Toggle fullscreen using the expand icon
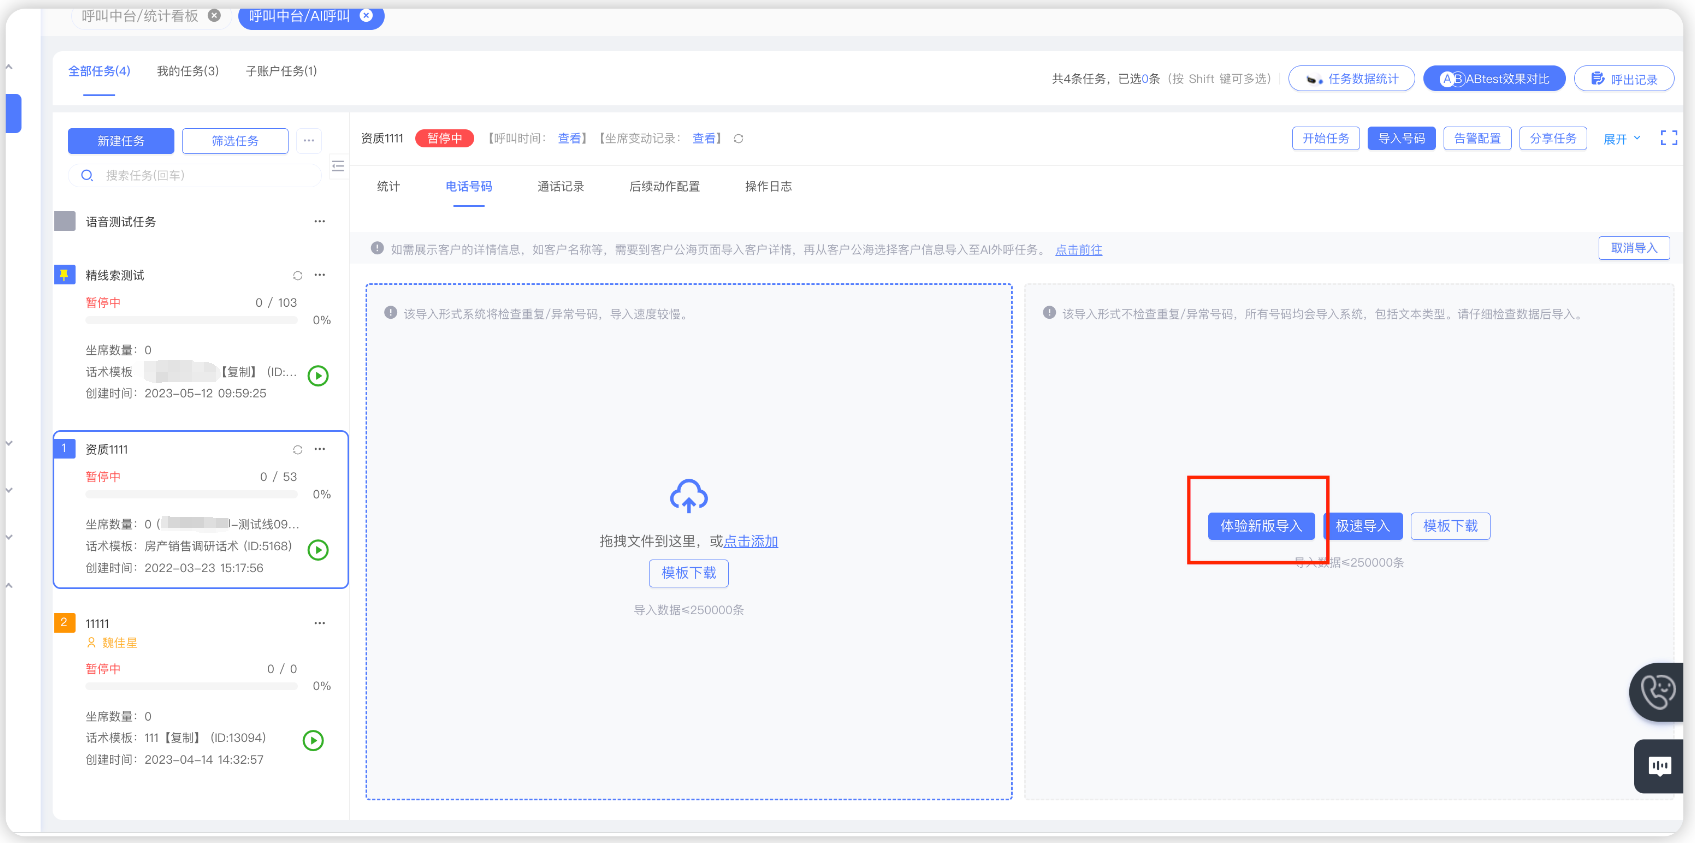 pos(1668,138)
